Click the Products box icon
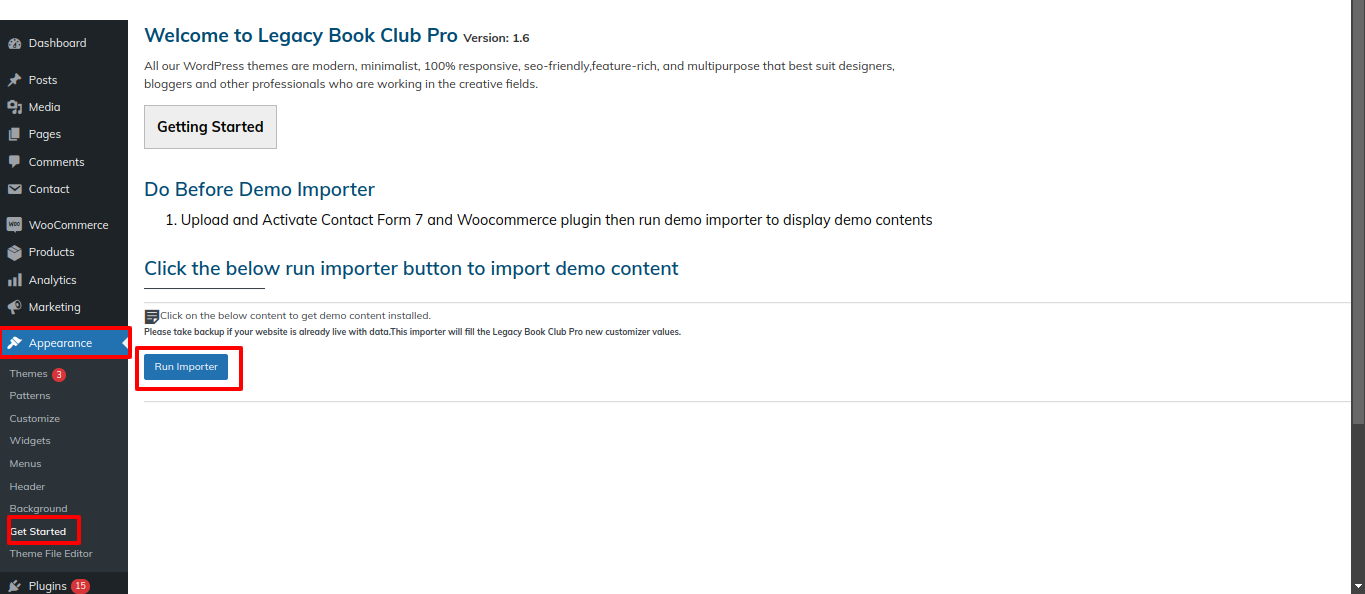The image size is (1365, 594). [x=14, y=252]
